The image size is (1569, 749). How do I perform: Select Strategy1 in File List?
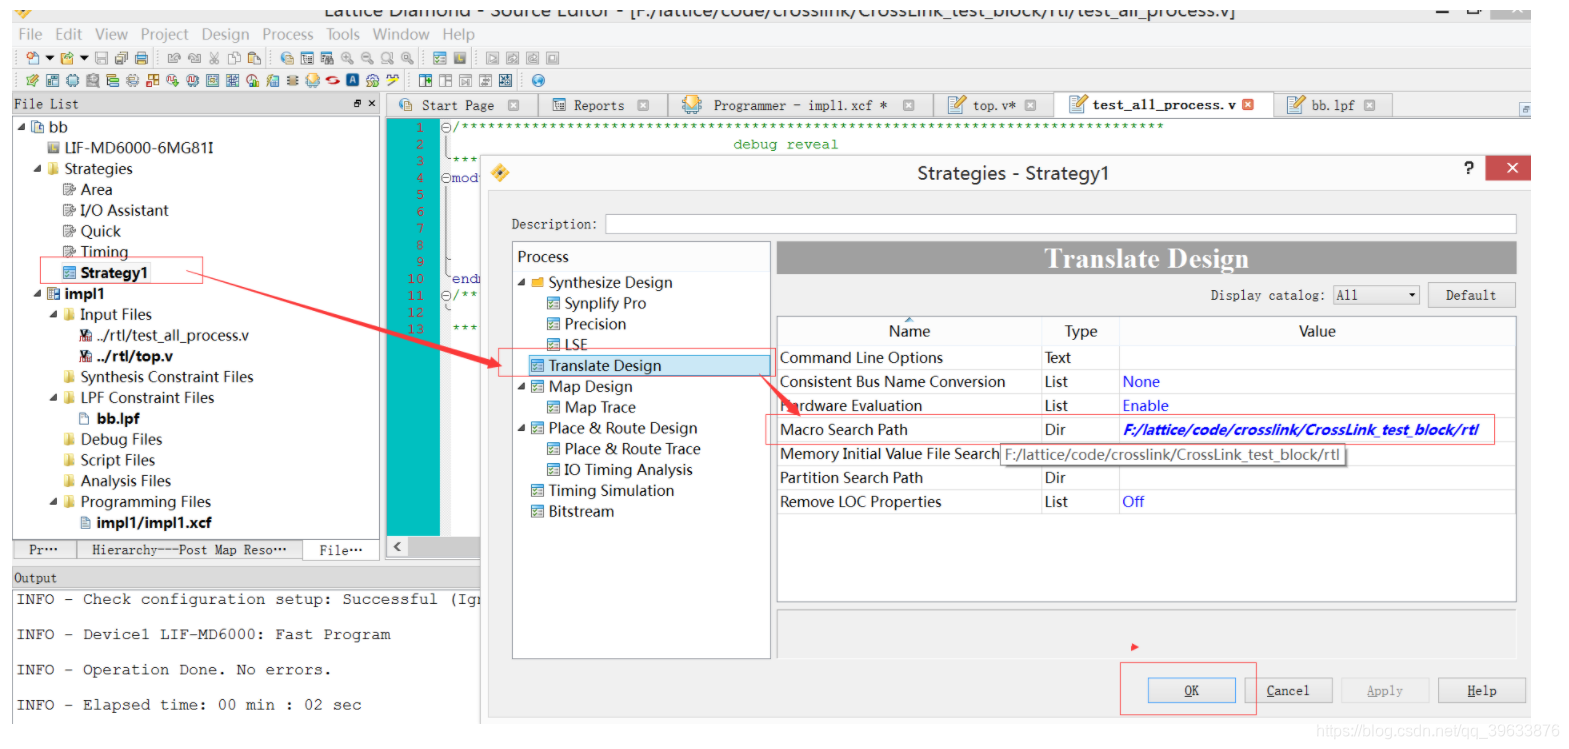[x=114, y=273]
